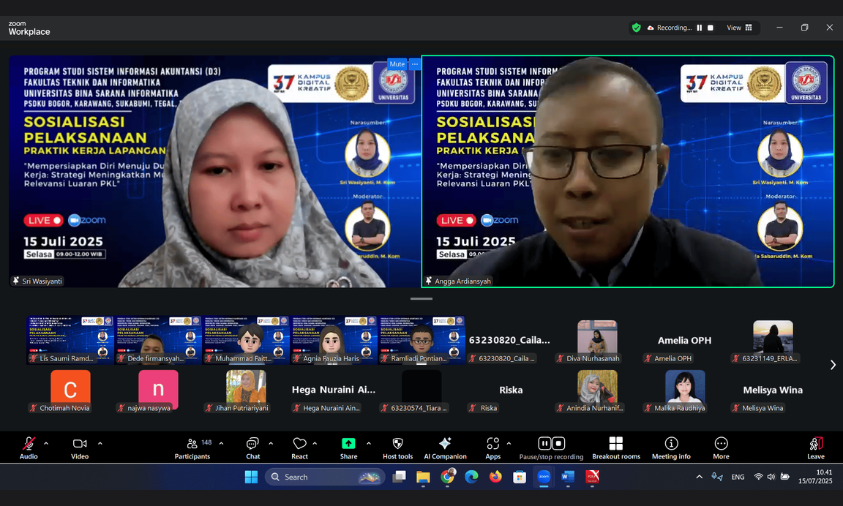Open the More options menu
843x506 pixels.
721,447
